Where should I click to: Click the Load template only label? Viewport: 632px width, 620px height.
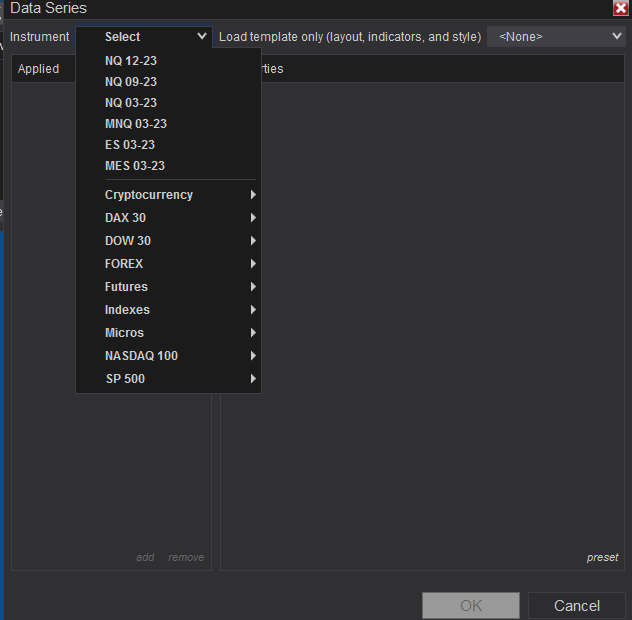click(x=350, y=37)
